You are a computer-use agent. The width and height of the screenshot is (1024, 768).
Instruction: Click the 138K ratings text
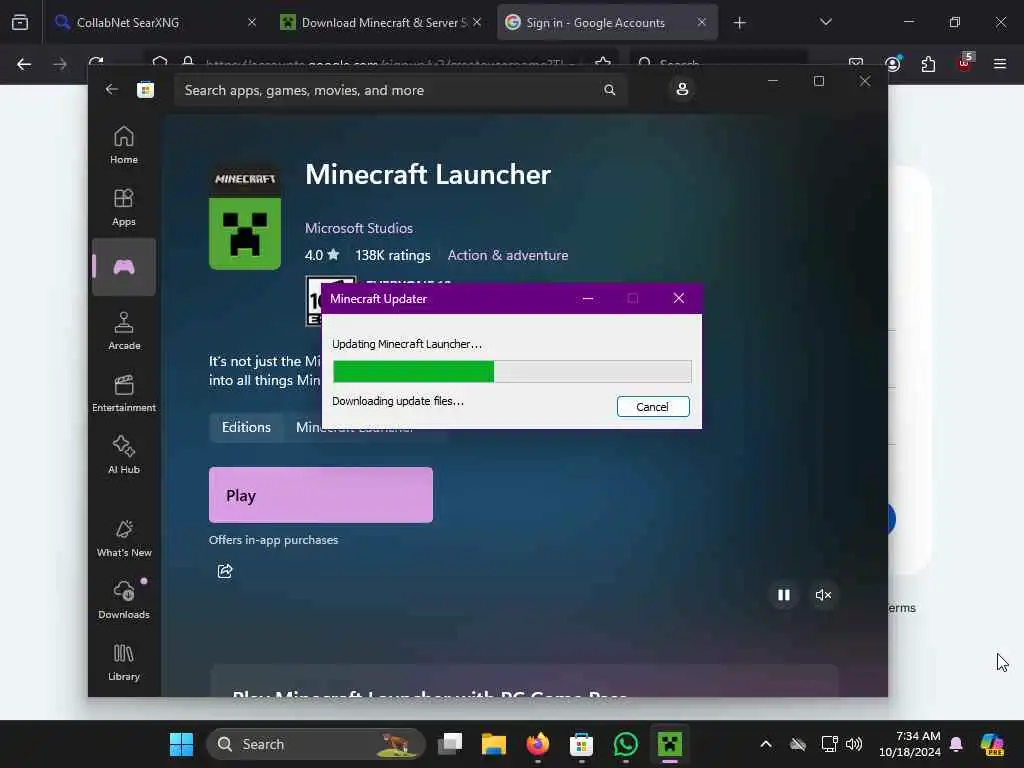392,255
